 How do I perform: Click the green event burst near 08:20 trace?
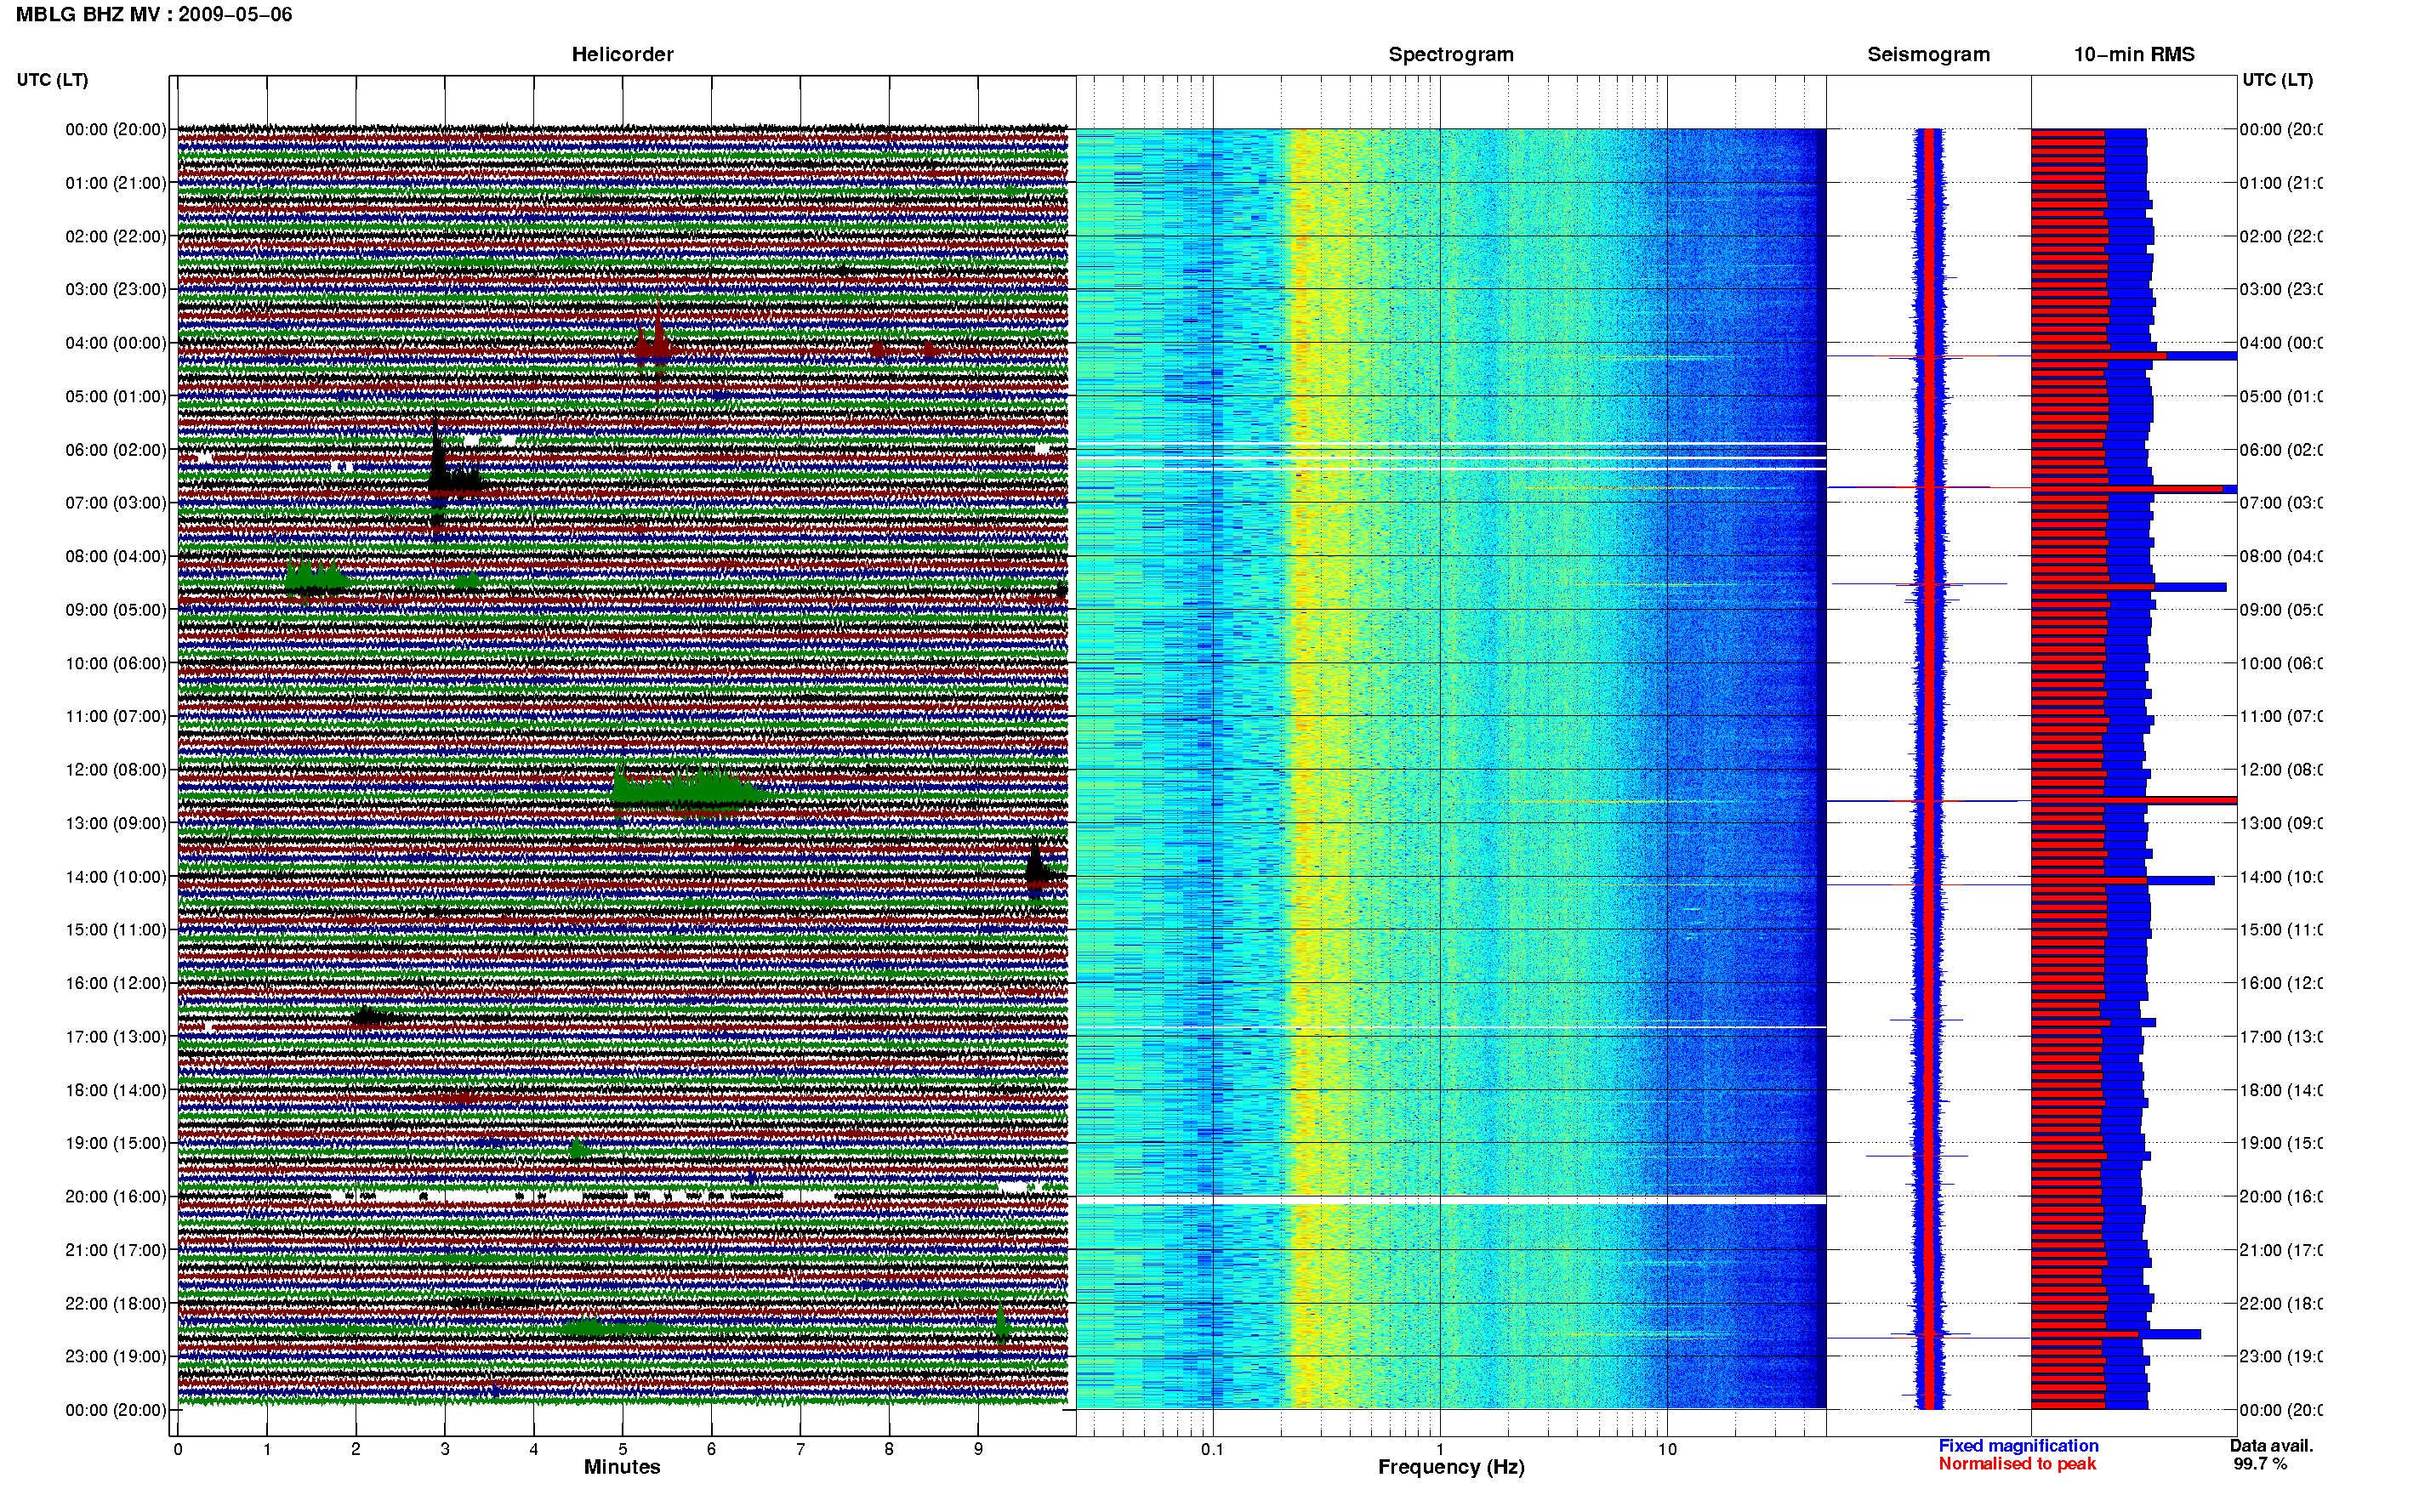point(316,578)
